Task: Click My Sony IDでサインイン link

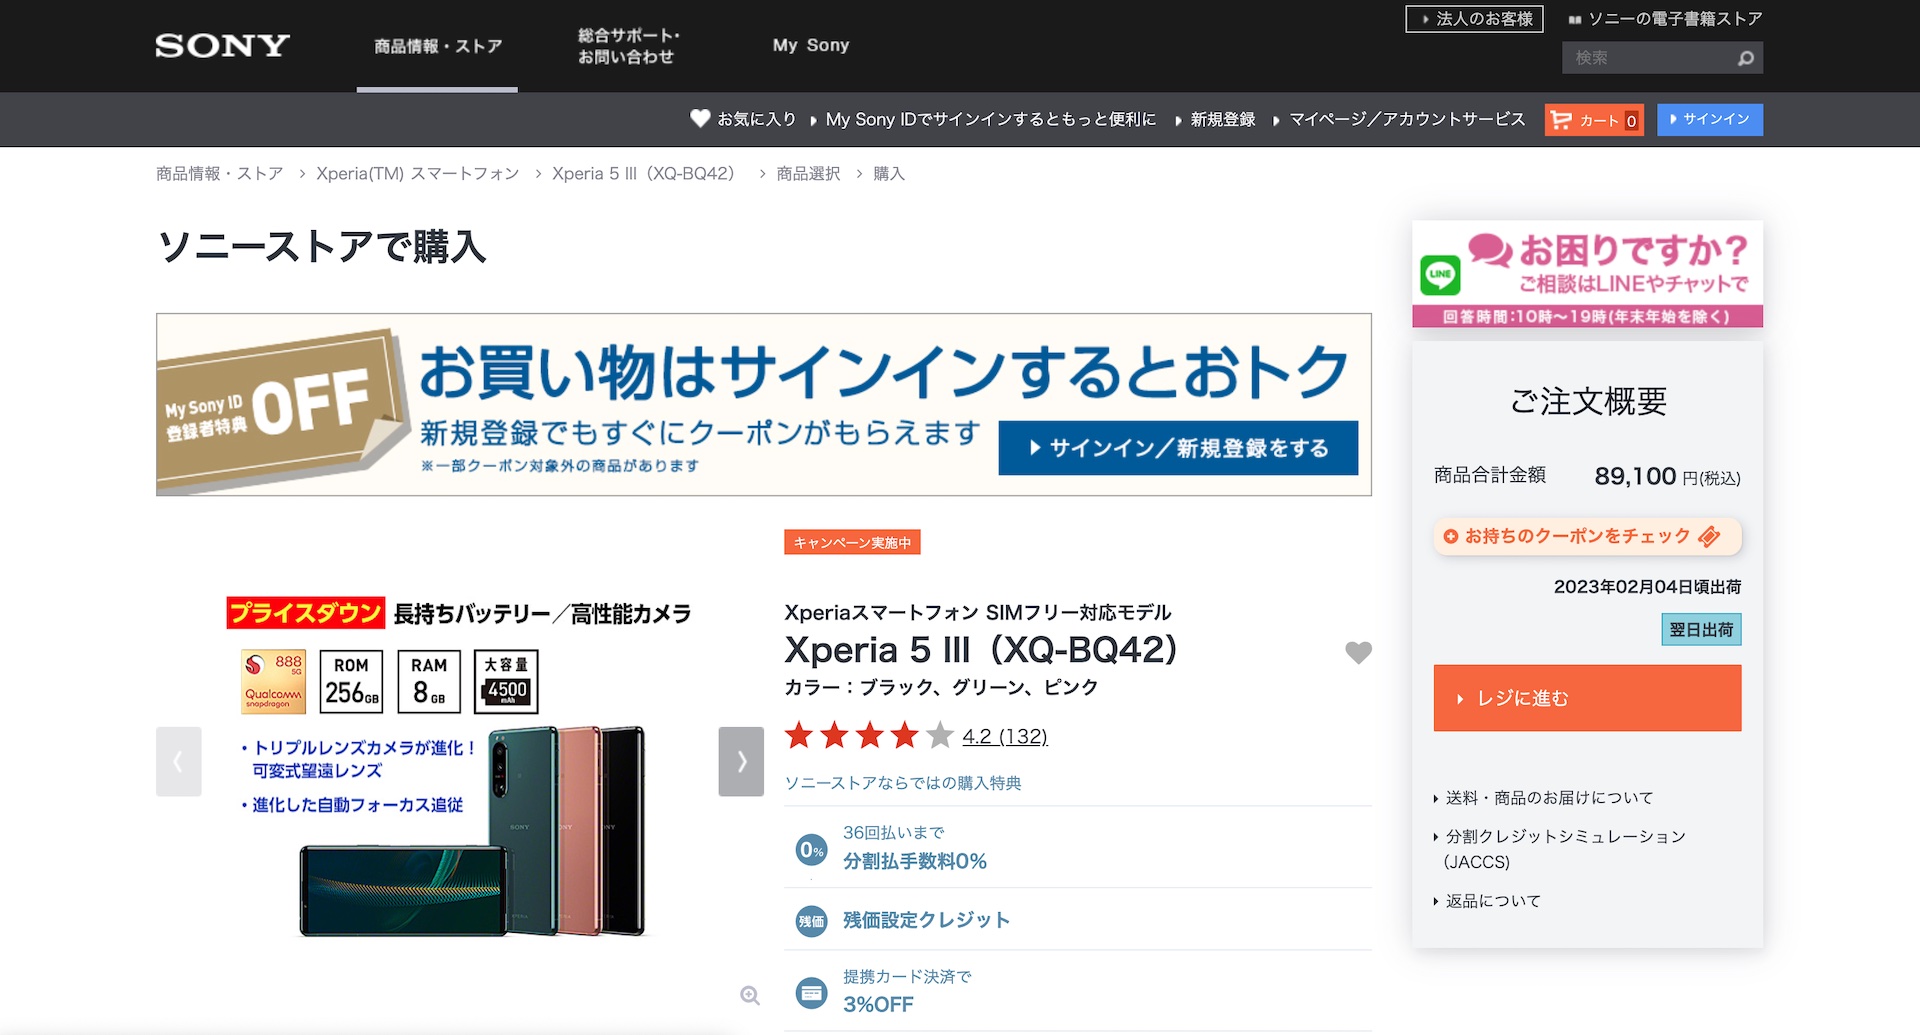Action: coord(990,119)
